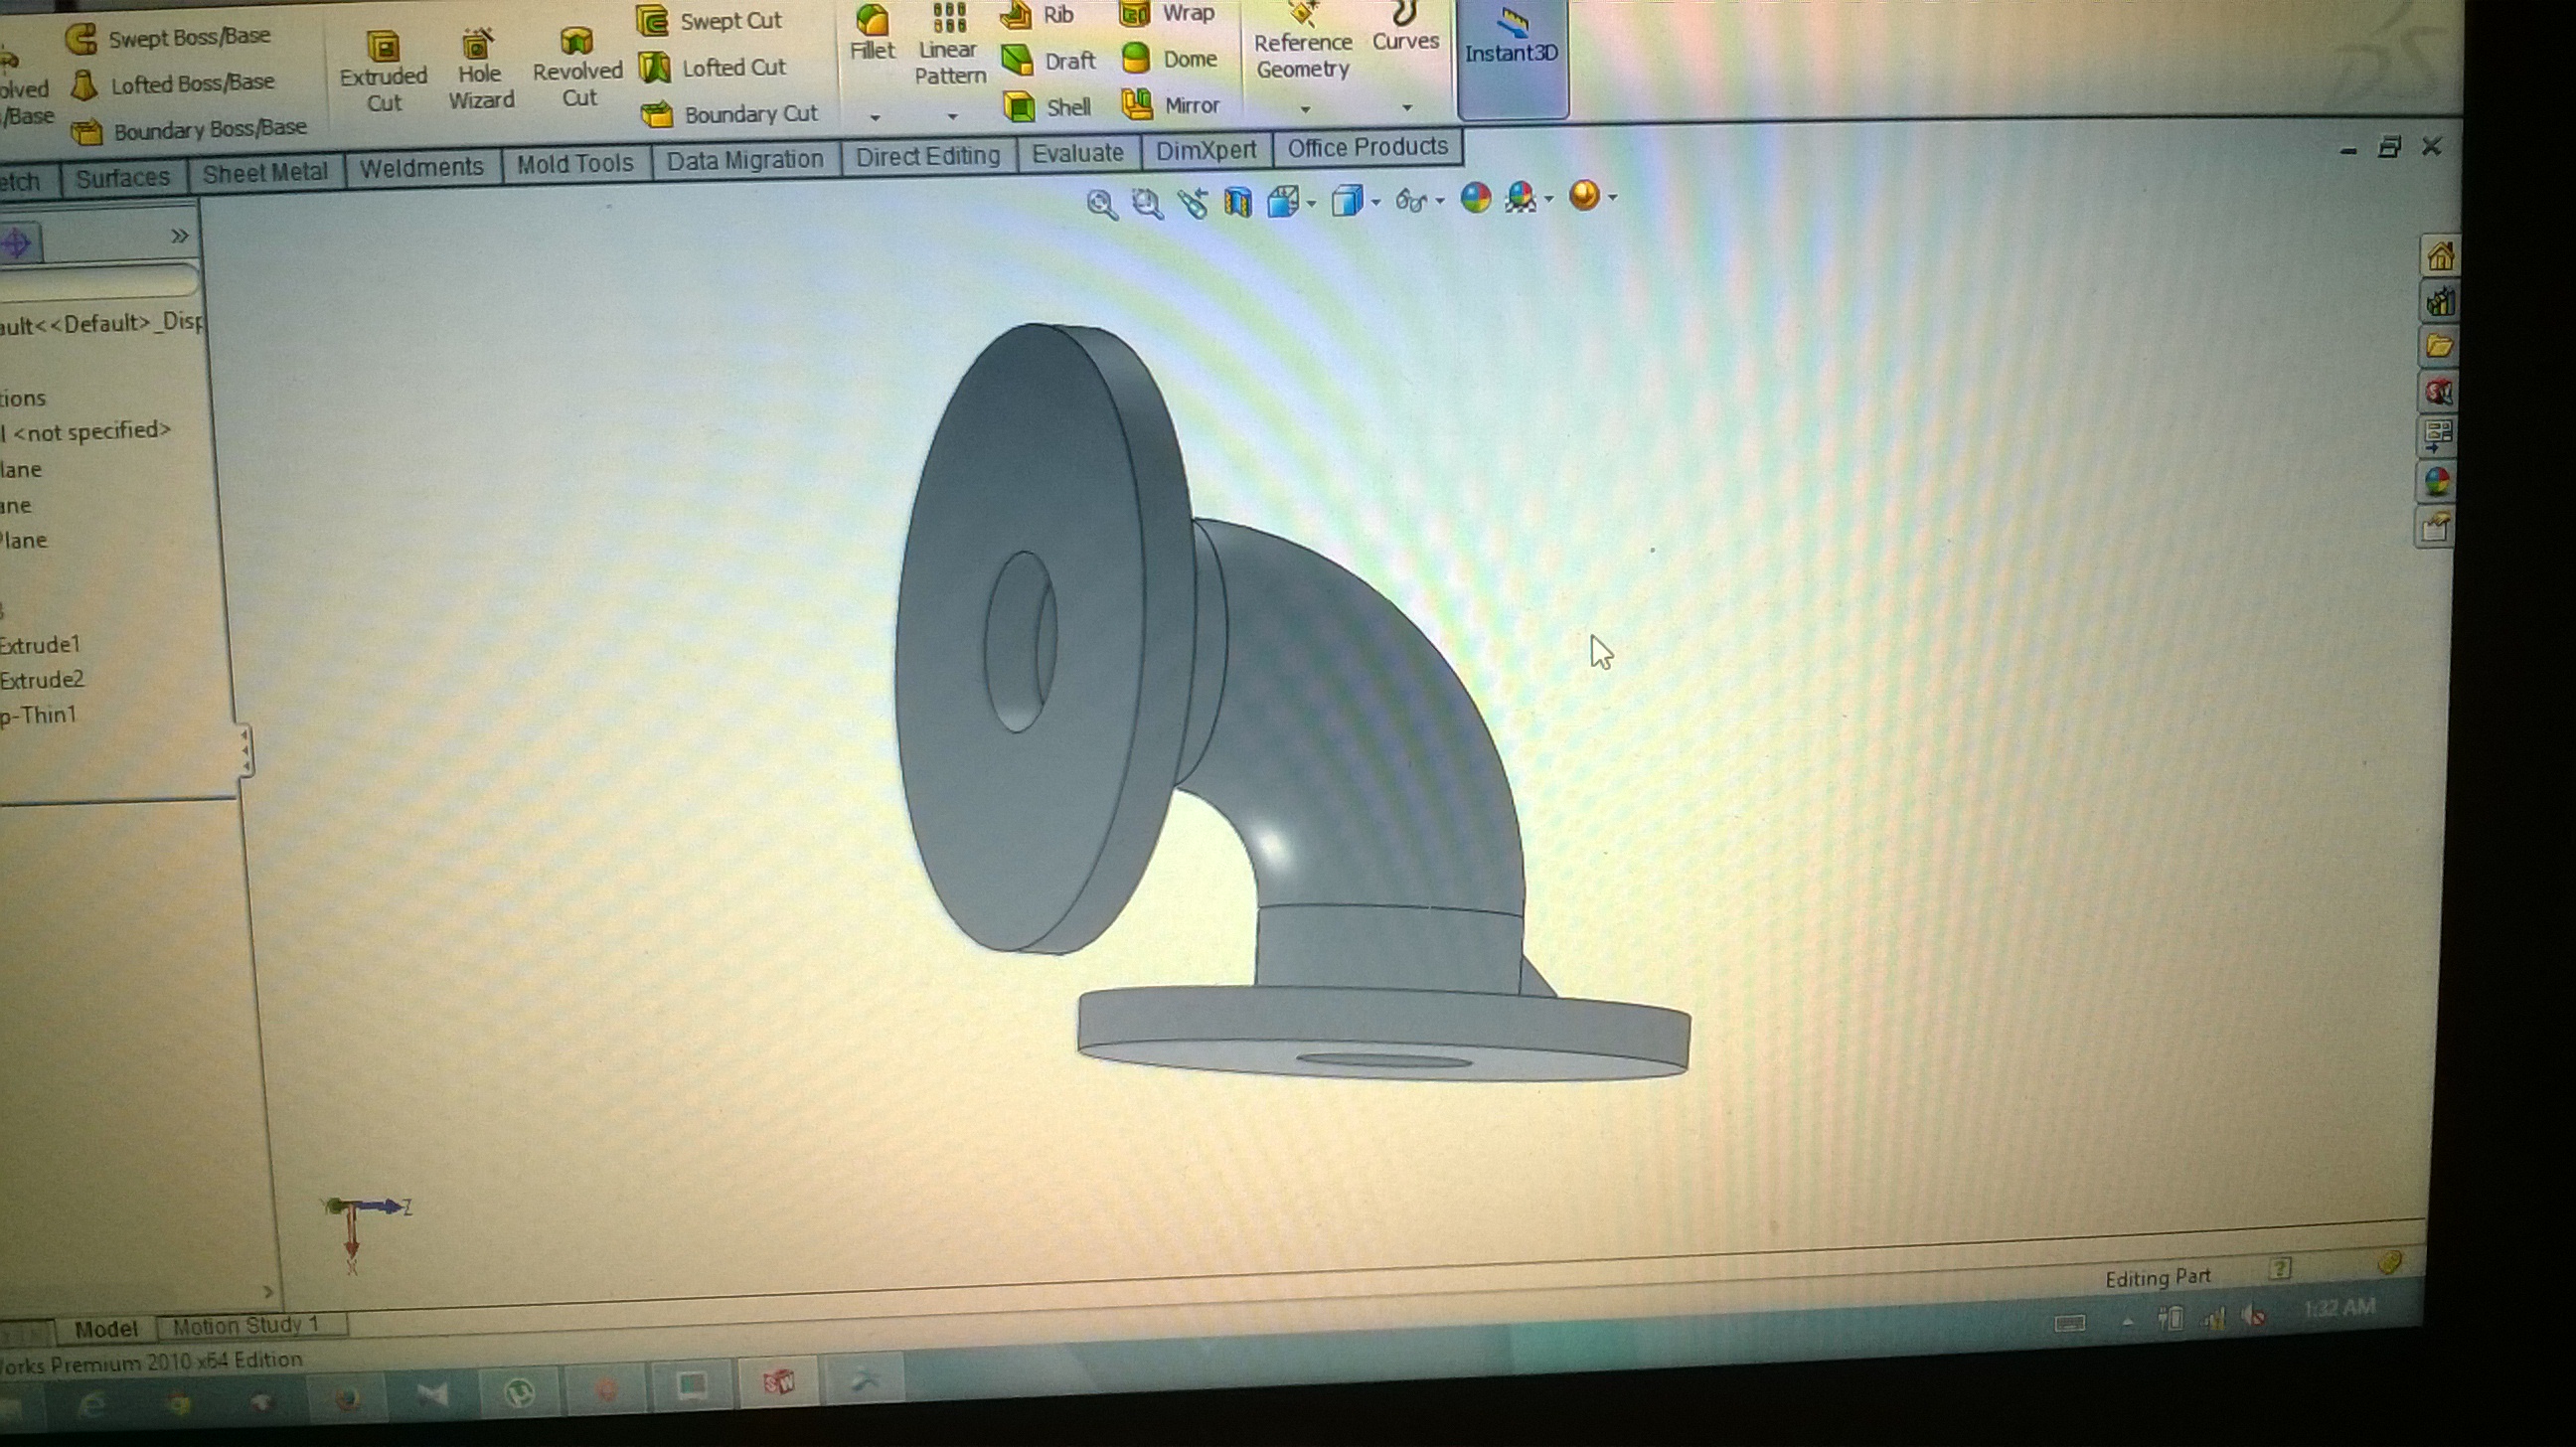
Task: Activate the Section View icon
Action: [x=1238, y=203]
